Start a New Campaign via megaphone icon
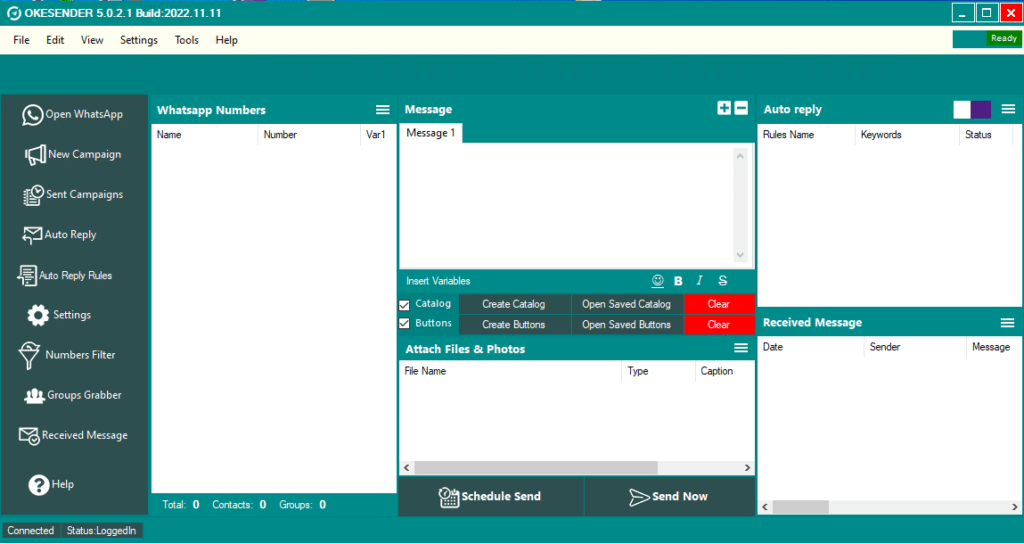The width and height of the screenshot is (1024, 544). click(35, 155)
